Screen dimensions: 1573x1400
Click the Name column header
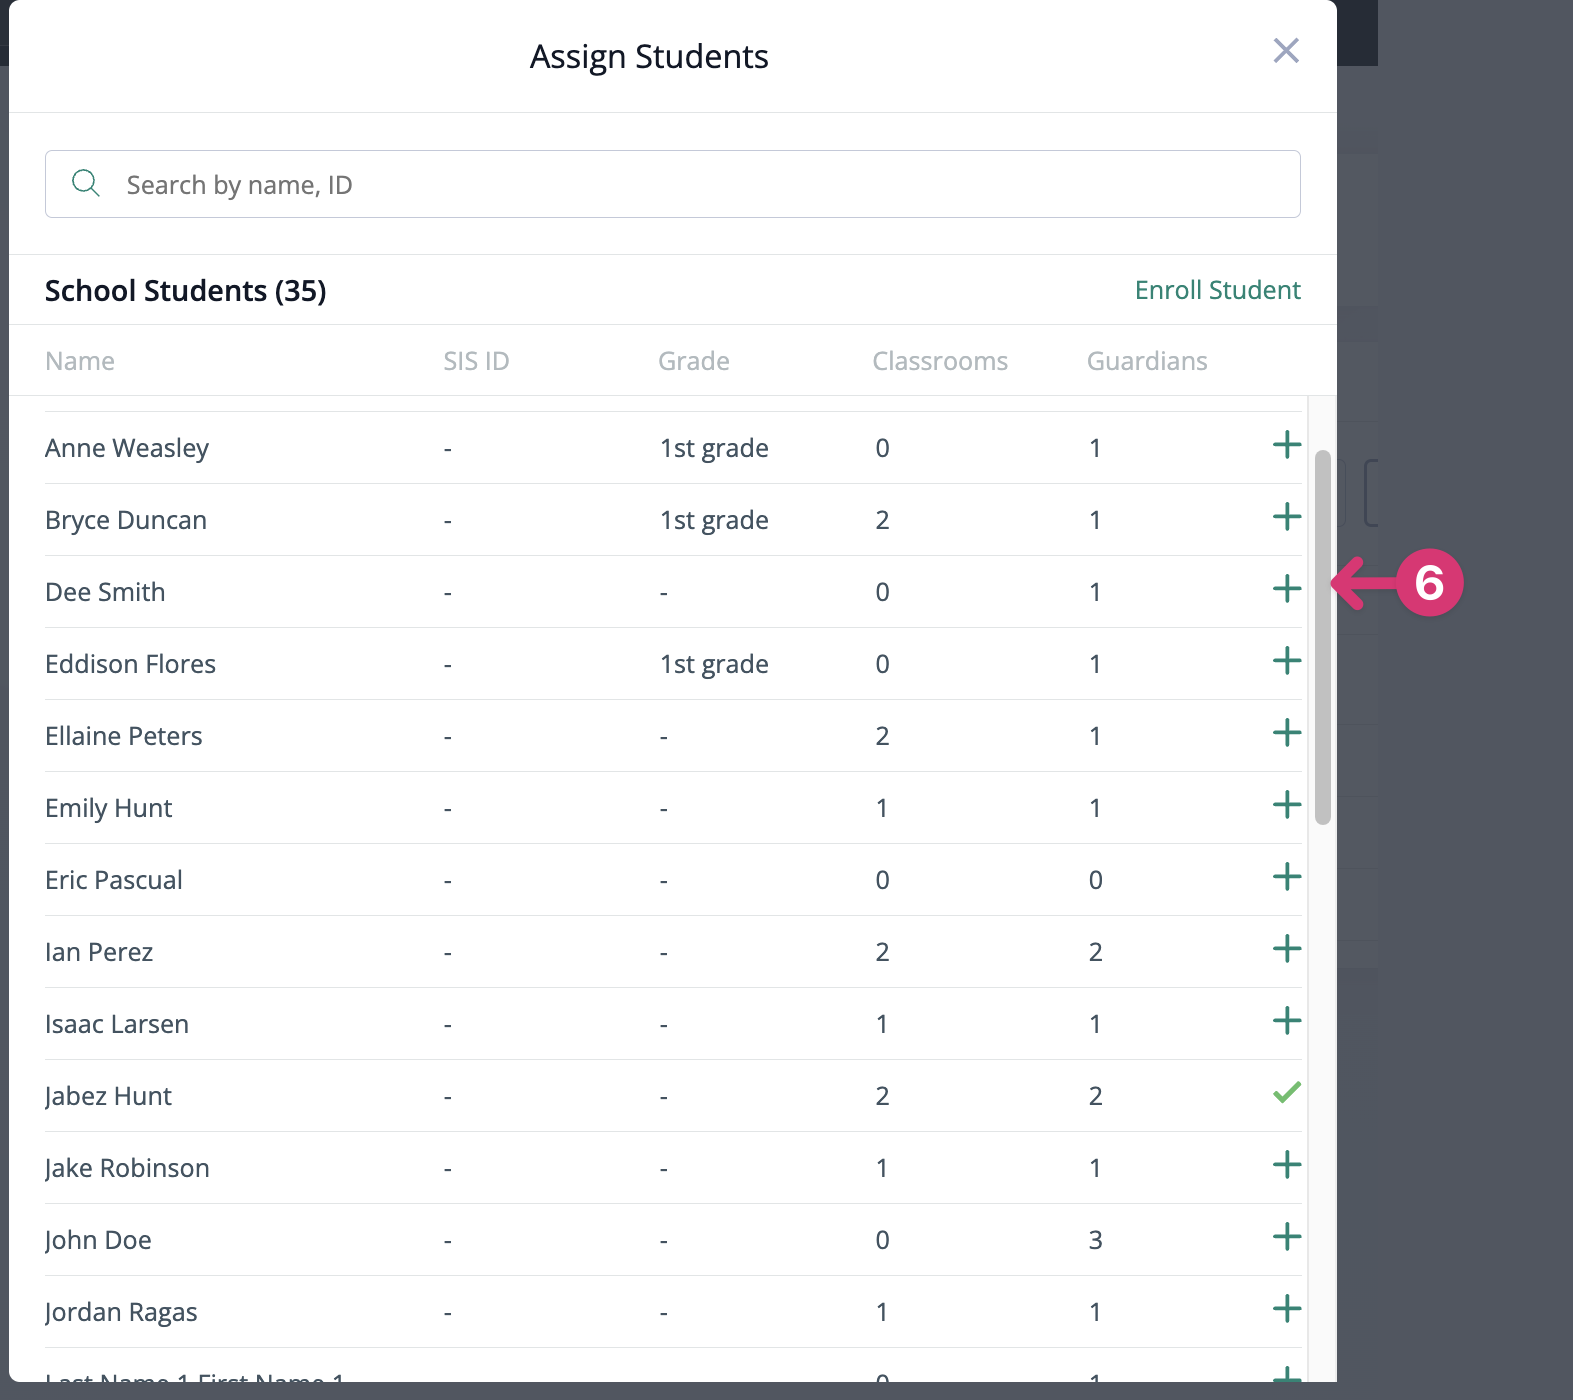pyautogui.click(x=80, y=361)
